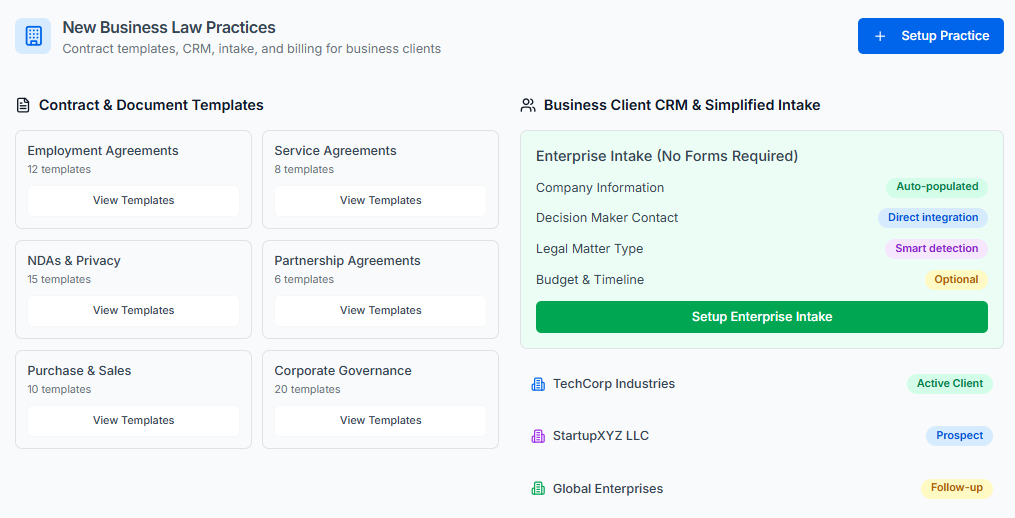
Task: Select the Auto-populated badge on Company Information
Action: (x=936, y=187)
